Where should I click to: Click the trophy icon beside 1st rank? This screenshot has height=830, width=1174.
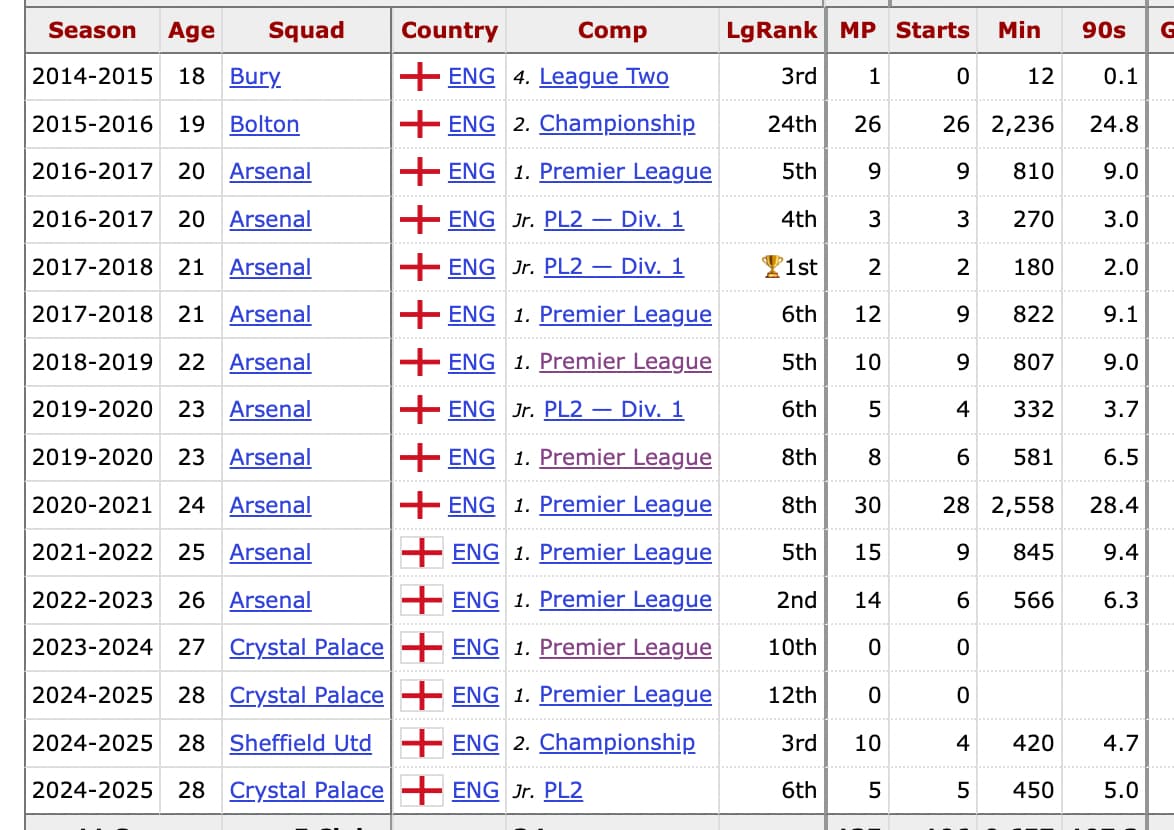click(772, 266)
